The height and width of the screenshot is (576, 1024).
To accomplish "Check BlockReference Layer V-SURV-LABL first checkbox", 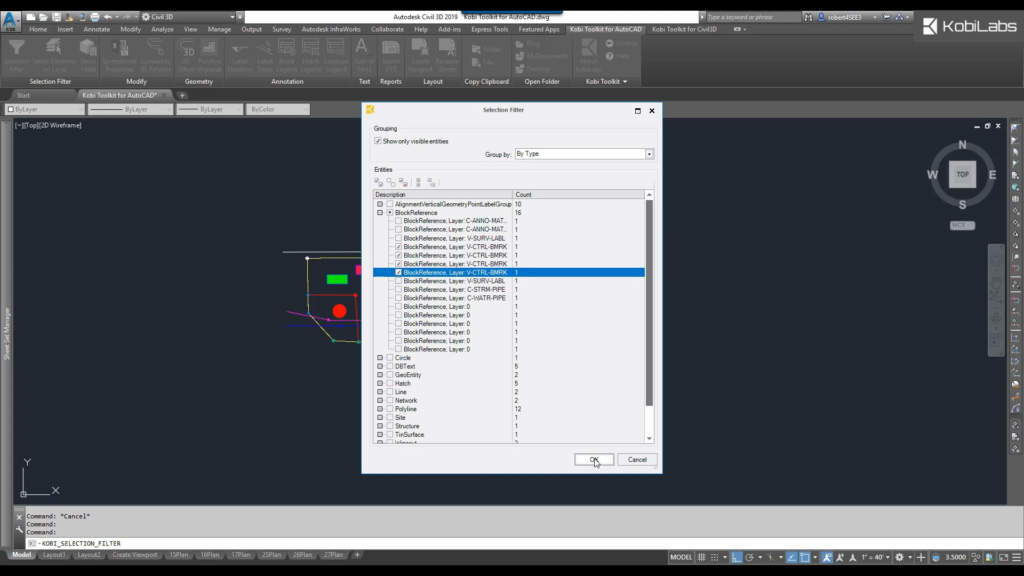I will 398,238.
